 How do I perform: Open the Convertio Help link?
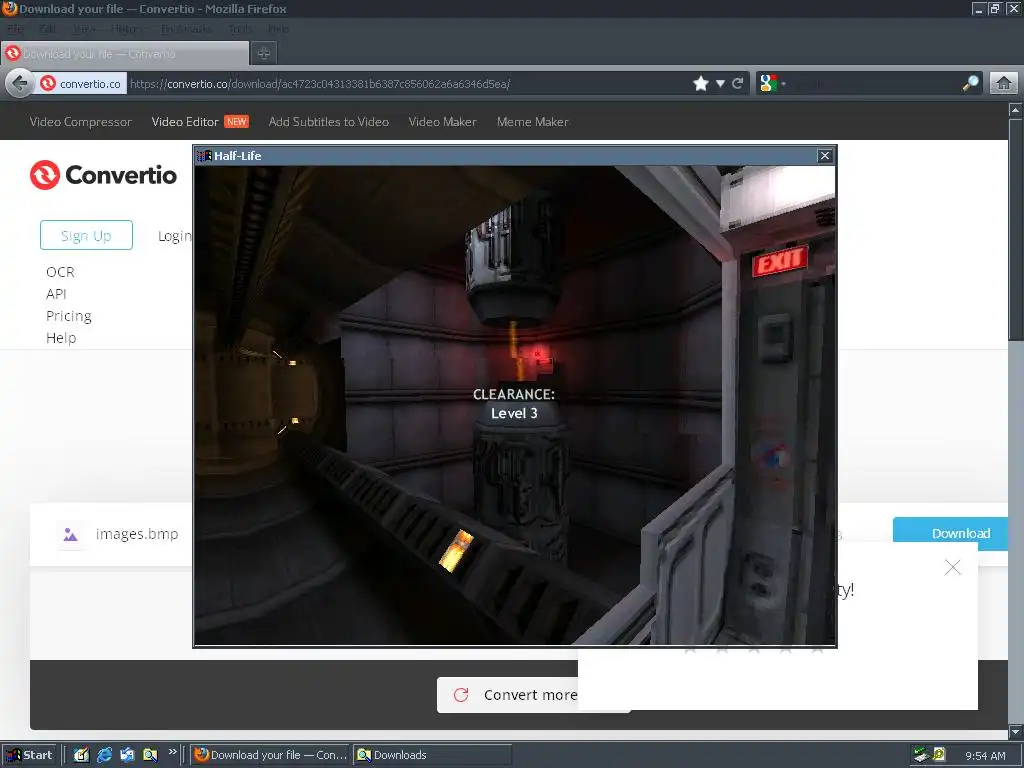point(61,338)
